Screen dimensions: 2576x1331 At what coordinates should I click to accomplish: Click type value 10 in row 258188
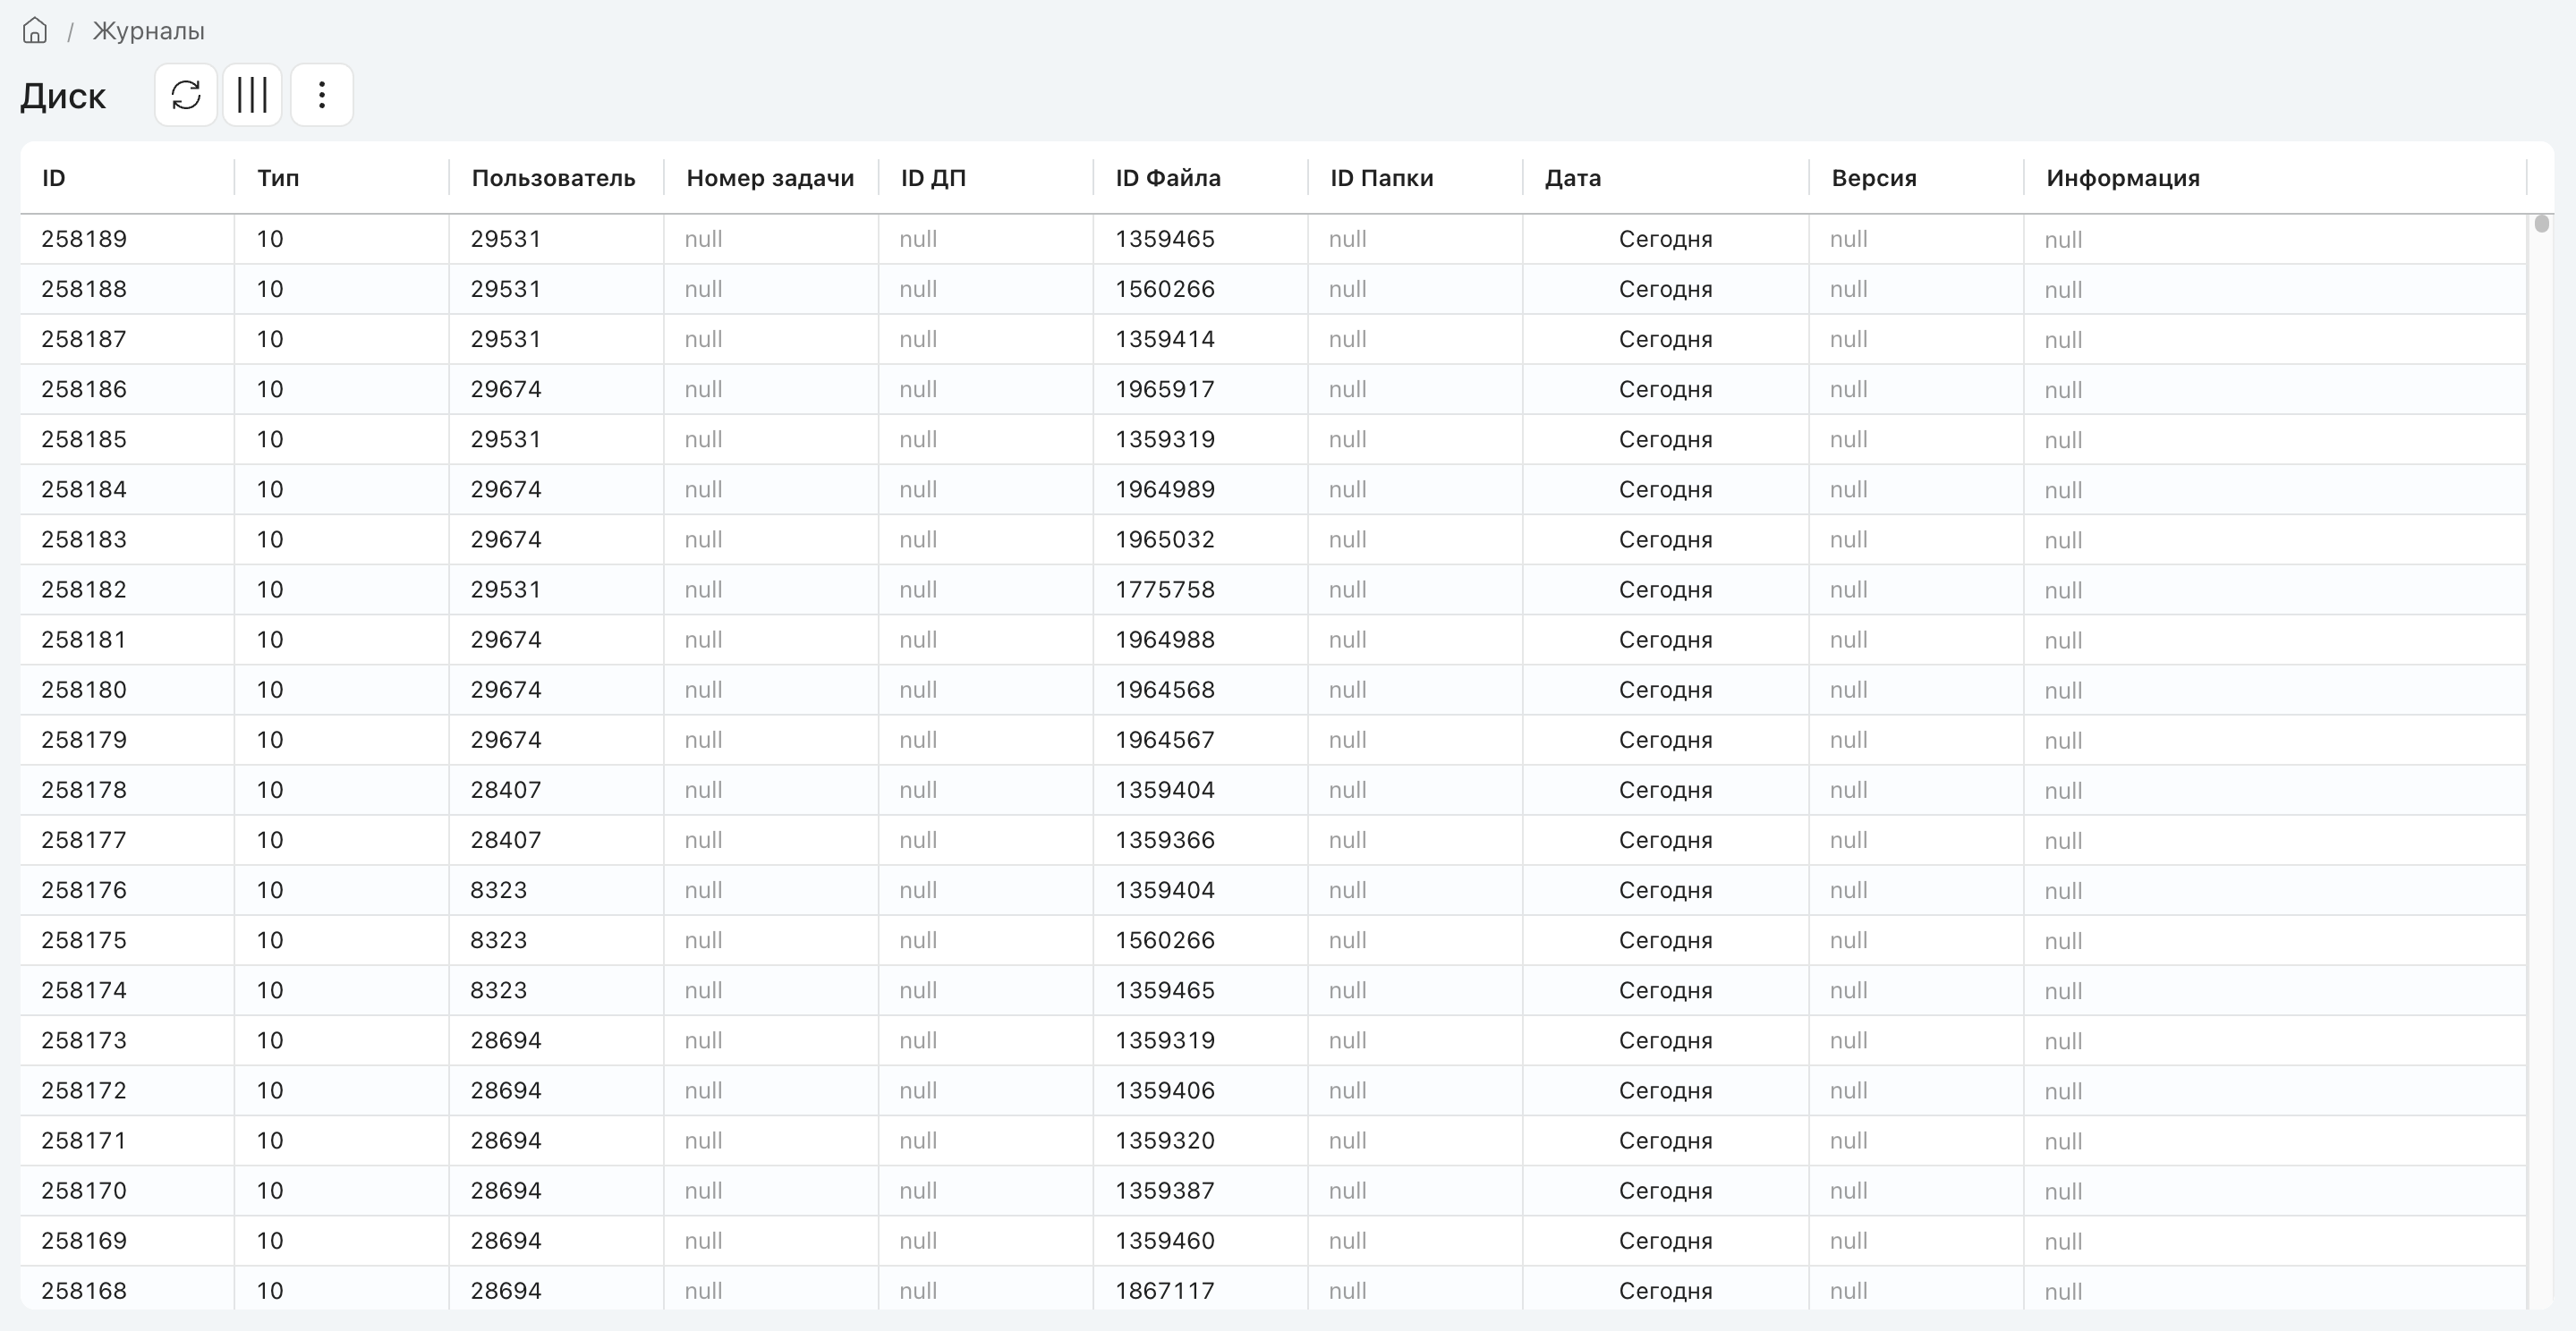coord(270,289)
